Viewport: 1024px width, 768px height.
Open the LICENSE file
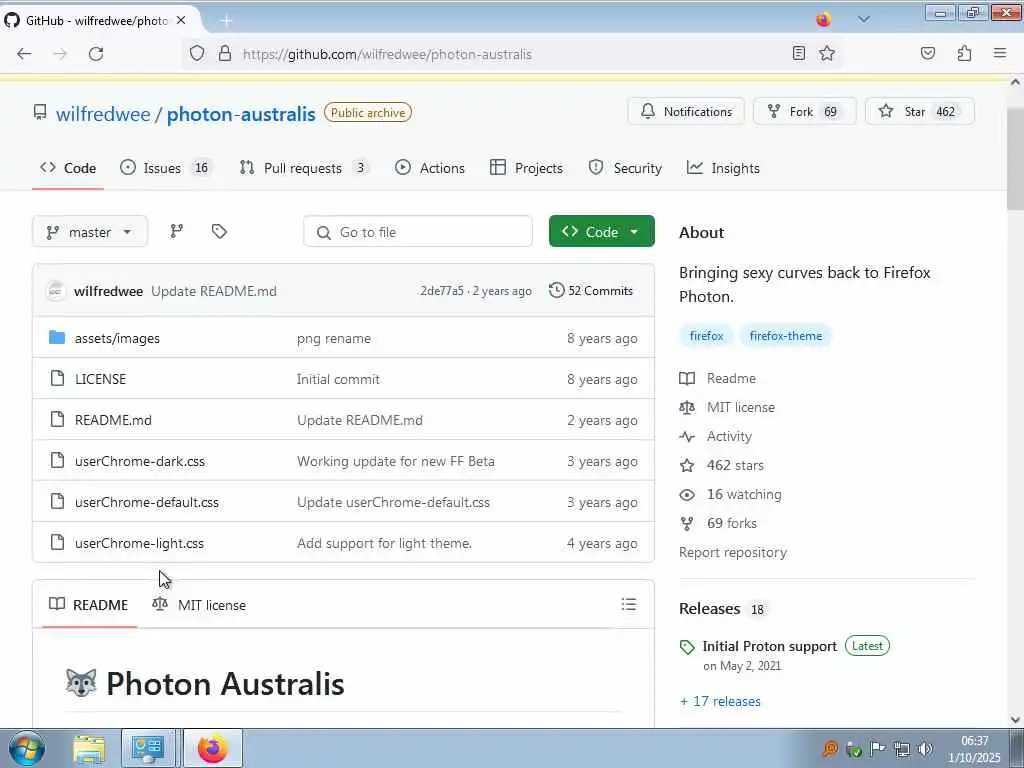(x=101, y=379)
